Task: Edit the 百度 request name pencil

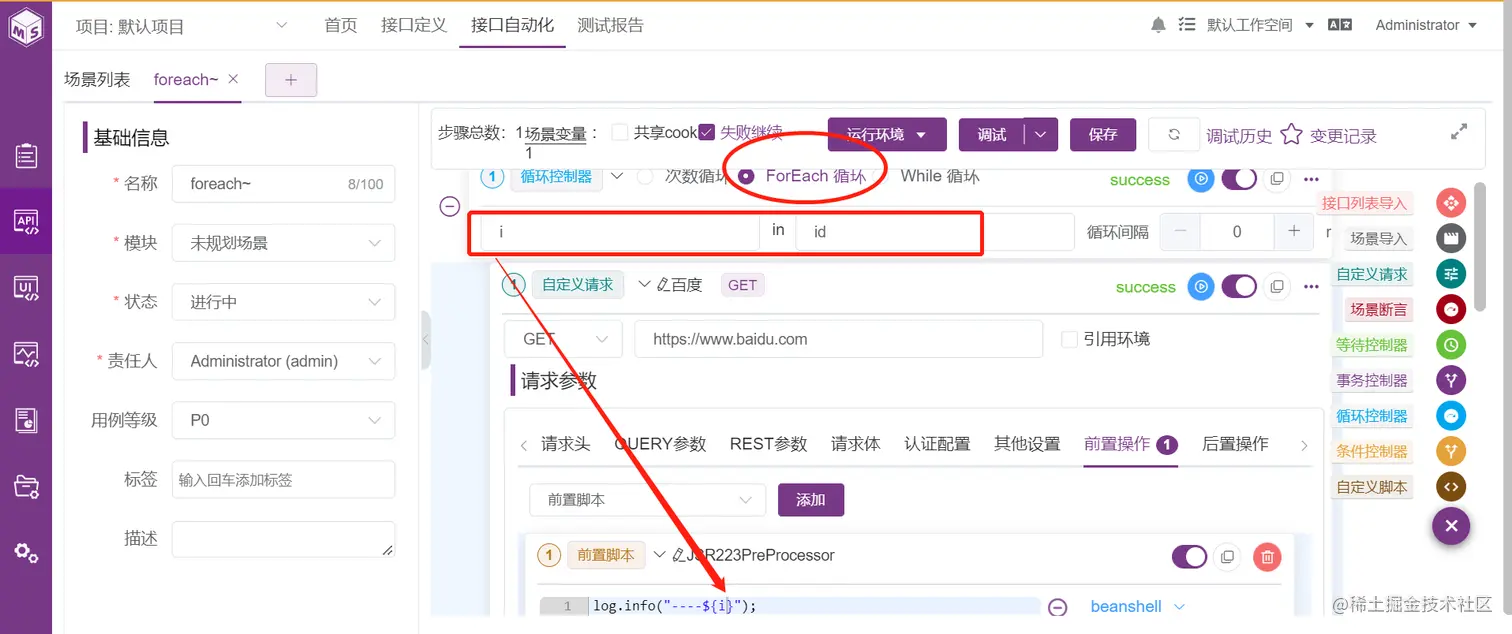Action: click(662, 285)
